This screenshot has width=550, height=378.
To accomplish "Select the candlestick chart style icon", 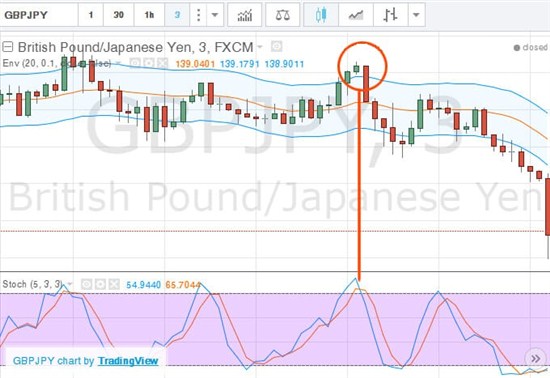I will (x=321, y=15).
